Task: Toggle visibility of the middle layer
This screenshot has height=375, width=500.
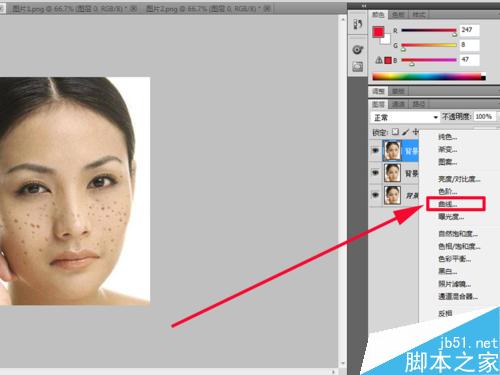Action: [x=375, y=173]
